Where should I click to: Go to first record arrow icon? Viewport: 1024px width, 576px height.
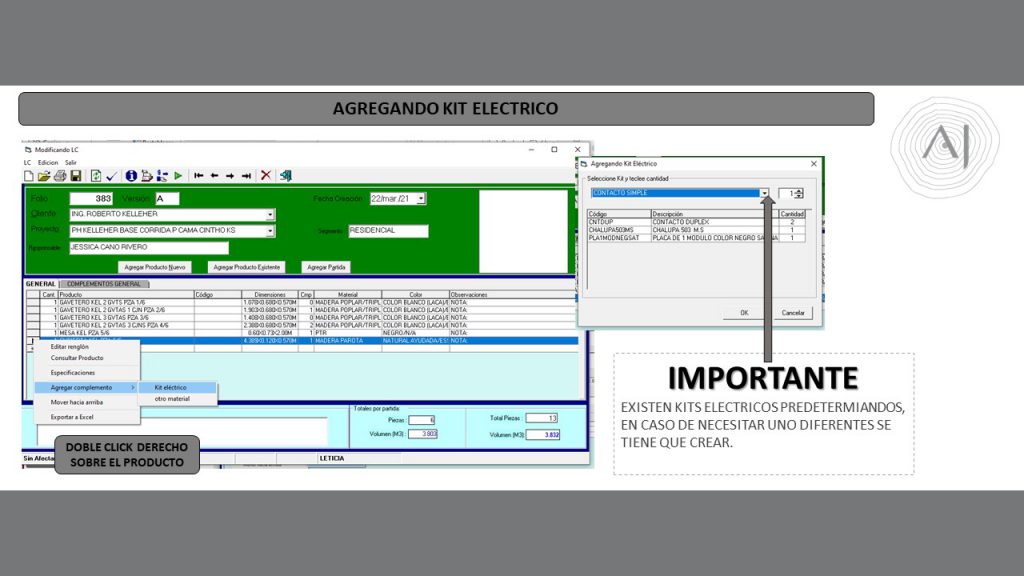pyautogui.click(x=199, y=176)
